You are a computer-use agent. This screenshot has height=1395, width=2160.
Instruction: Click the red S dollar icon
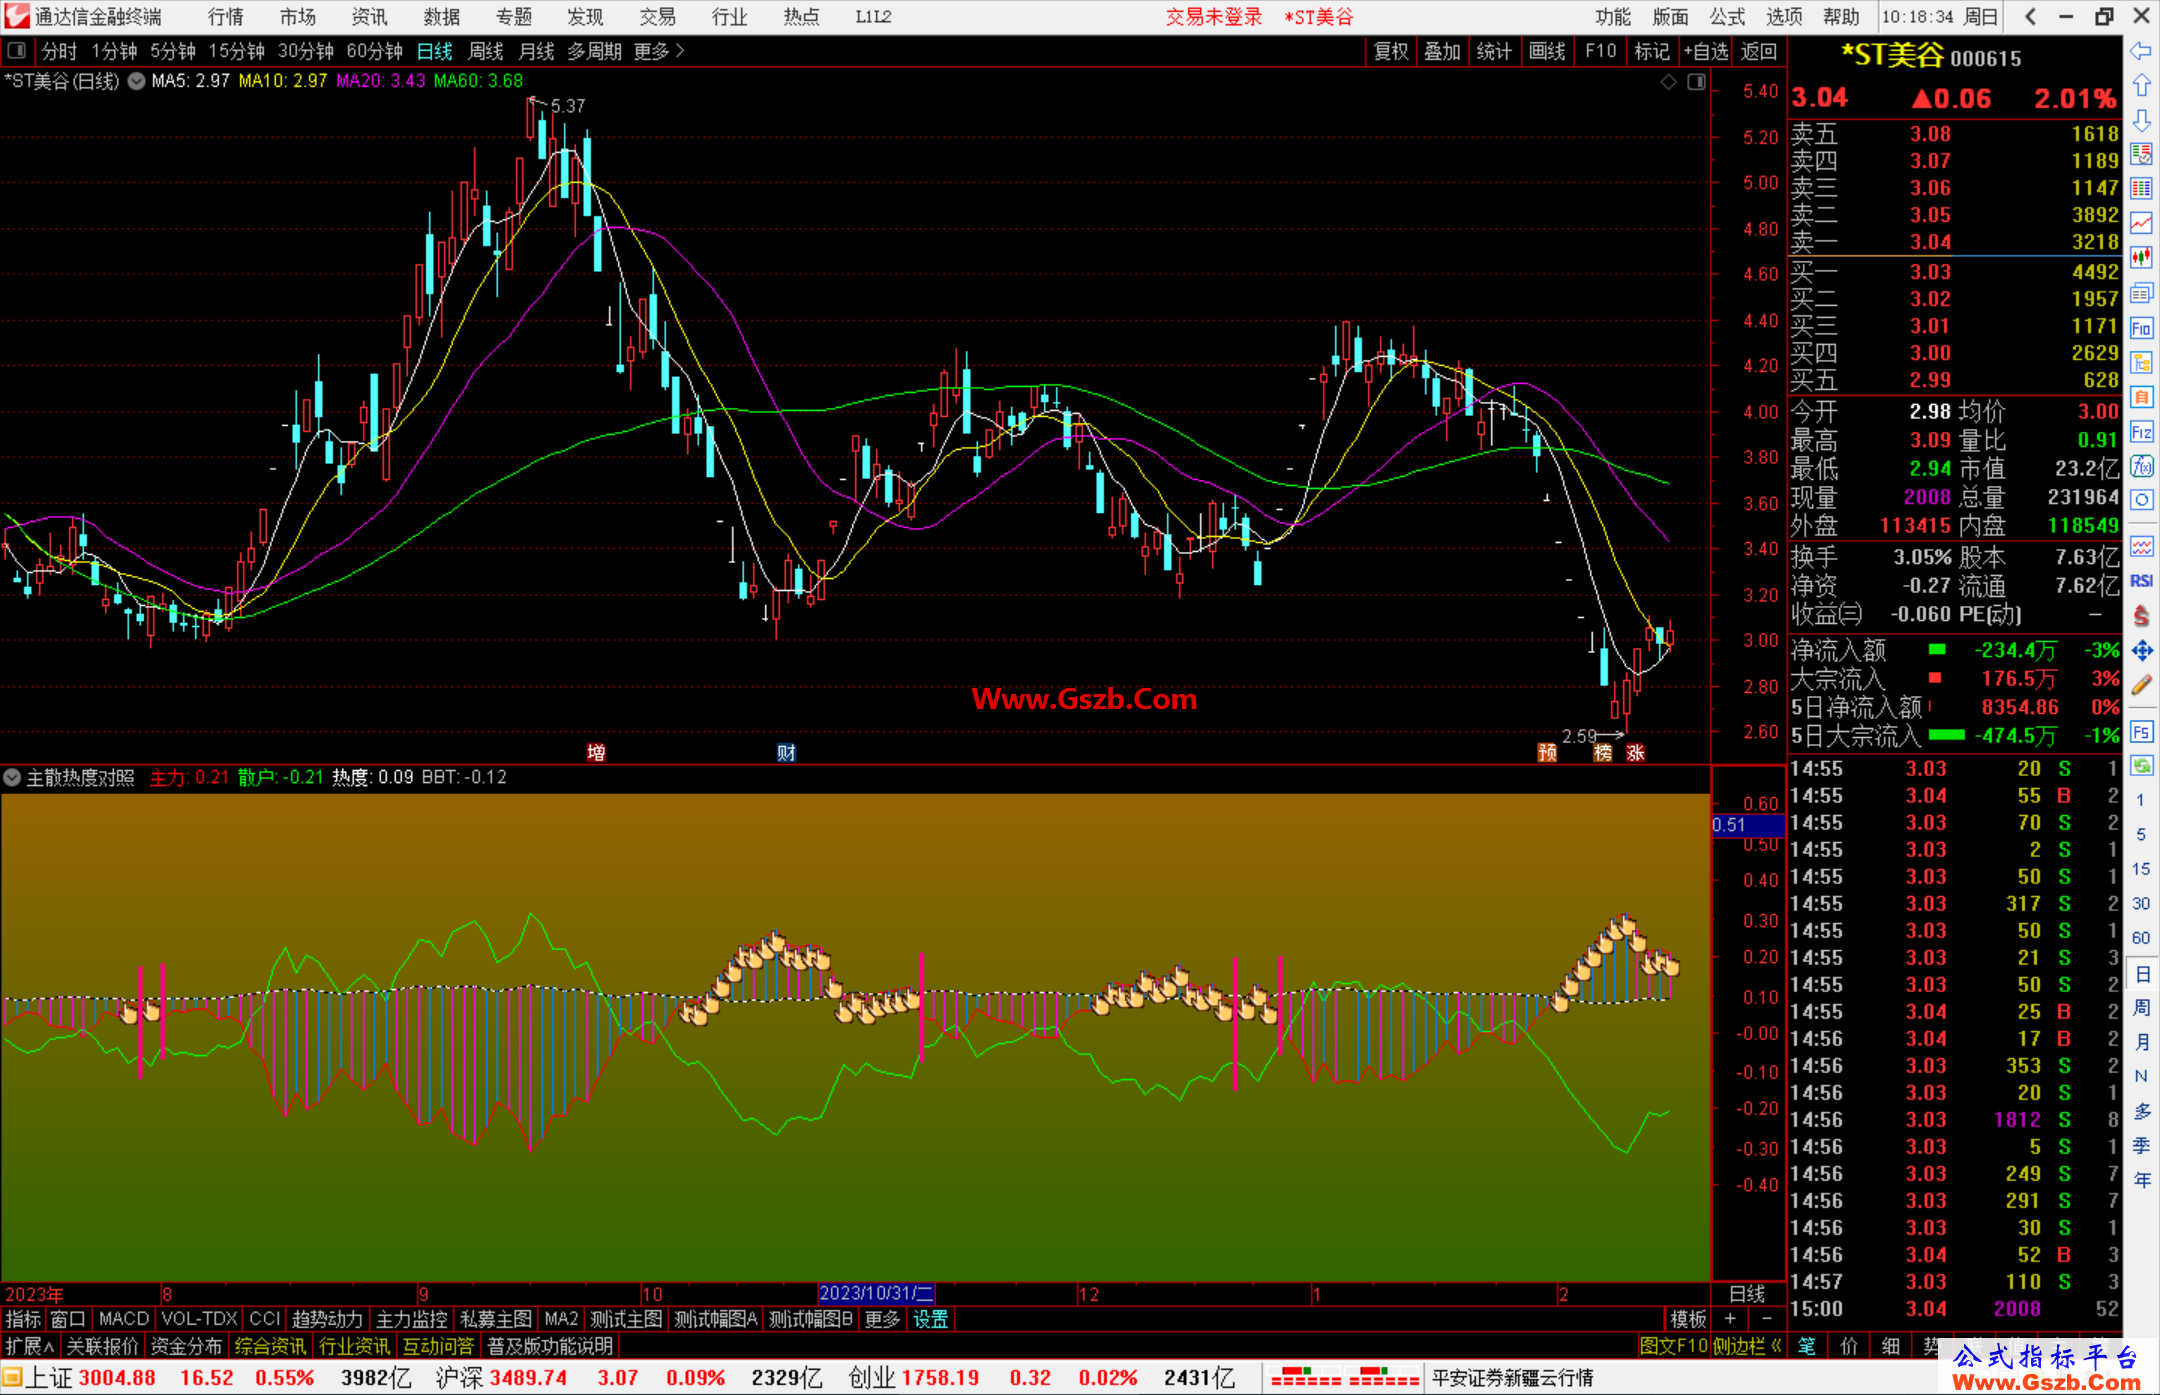tap(2141, 616)
